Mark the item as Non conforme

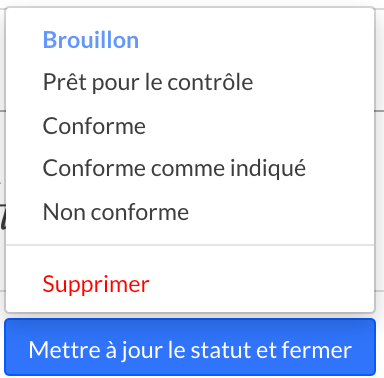[190, 212]
